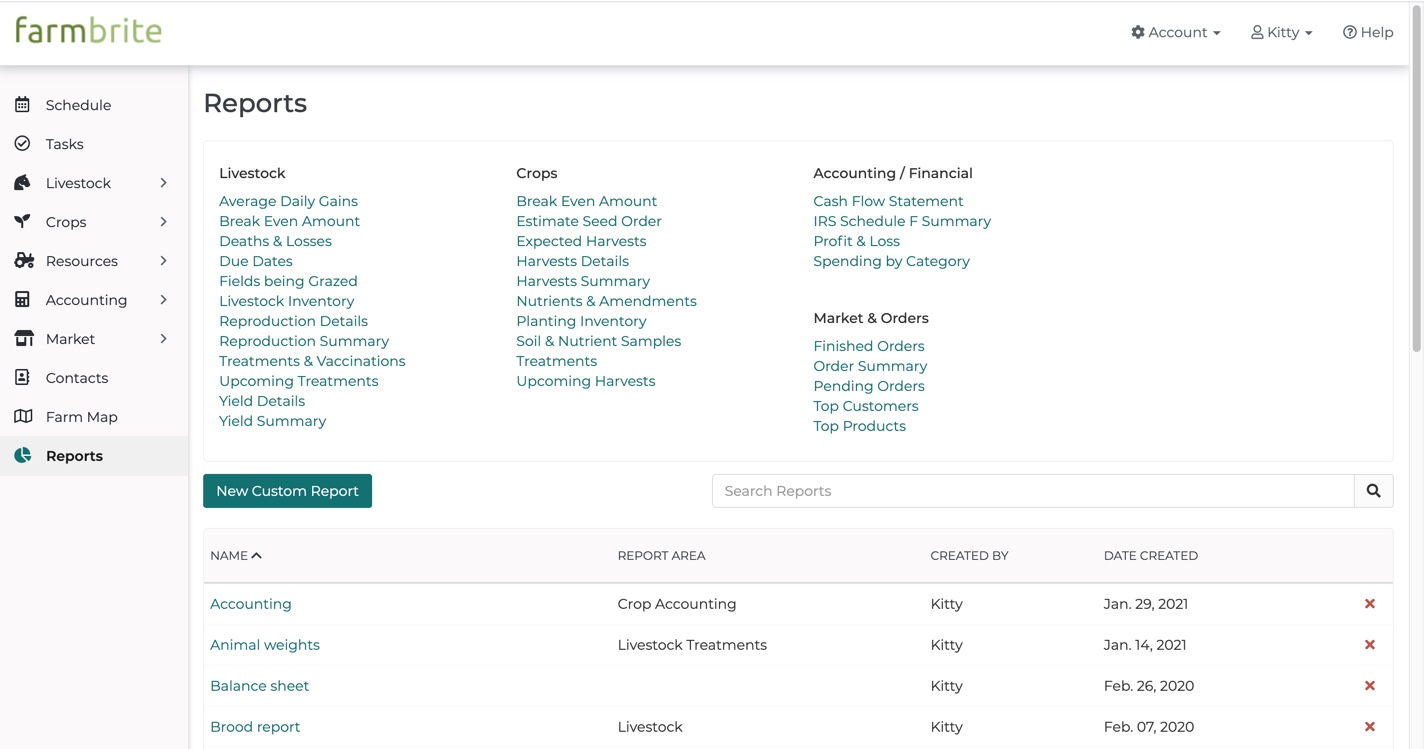Click the Crops seedling icon
The image size is (1424, 749).
(x=22, y=222)
